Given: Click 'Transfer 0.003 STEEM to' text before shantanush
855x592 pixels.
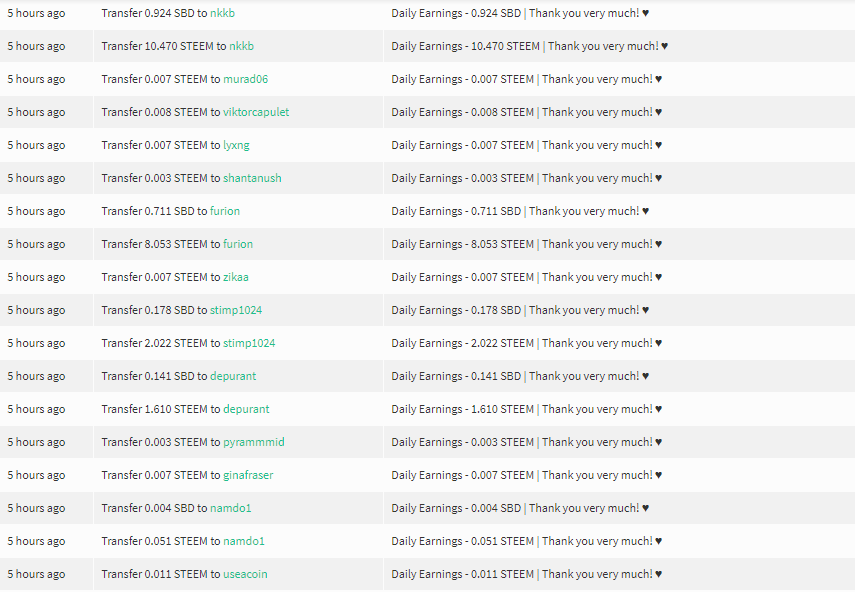Looking at the screenshot, I should (x=161, y=178).
